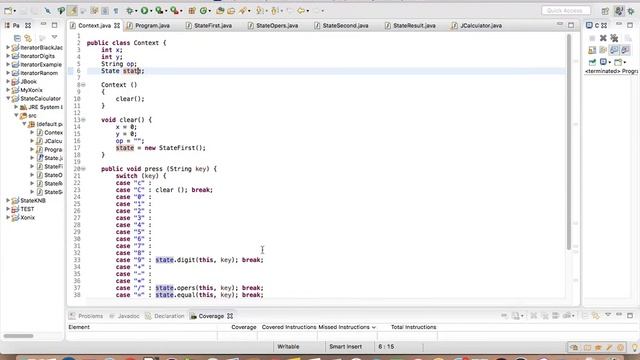Click the New Java Class green icon

click(203, 11)
